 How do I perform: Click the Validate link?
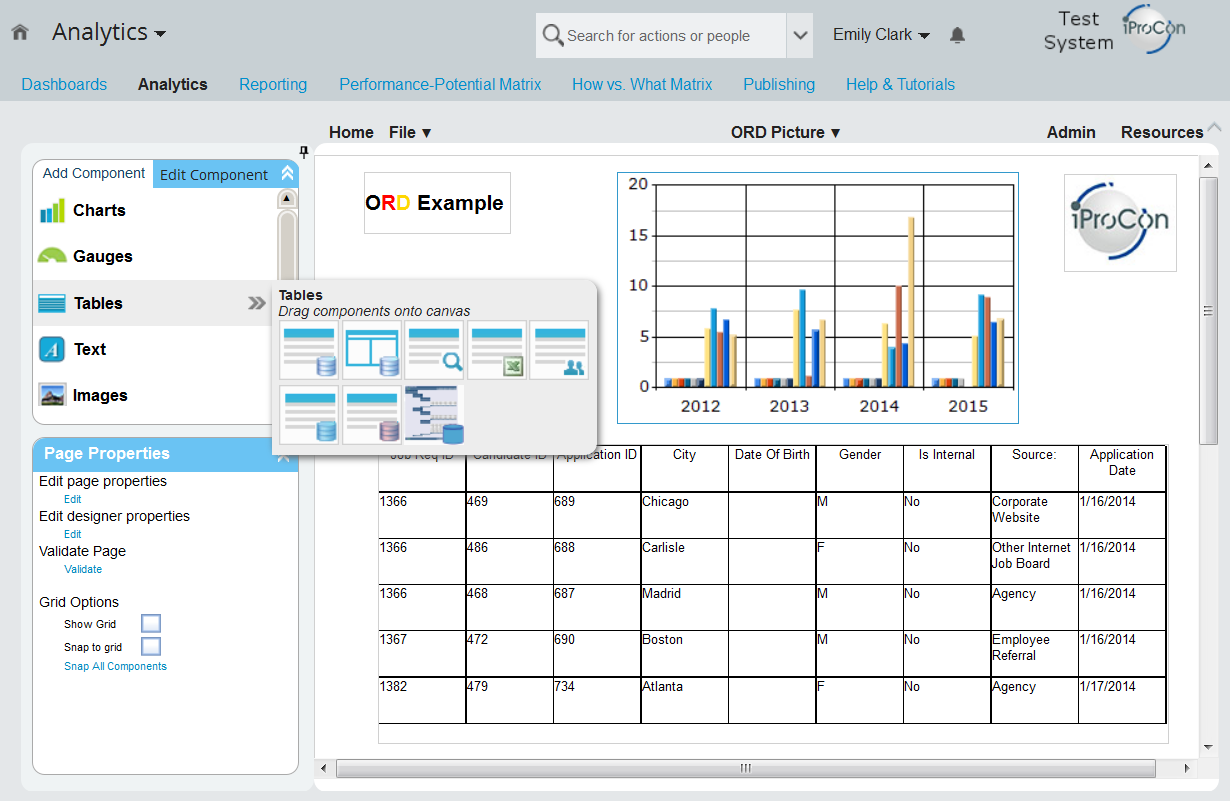coord(83,569)
